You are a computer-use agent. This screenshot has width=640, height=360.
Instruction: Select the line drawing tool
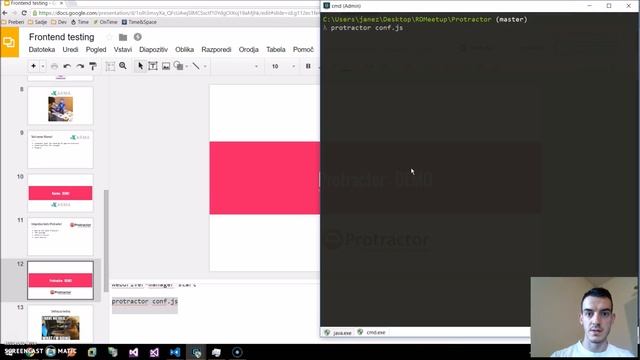pyautogui.click(x=196, y=66)
